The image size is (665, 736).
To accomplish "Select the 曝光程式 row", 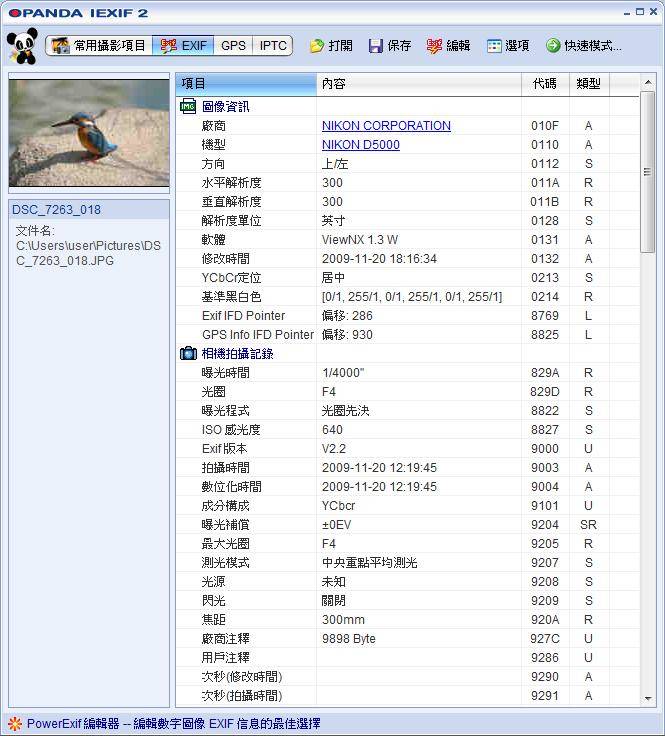I will (408, 411).
